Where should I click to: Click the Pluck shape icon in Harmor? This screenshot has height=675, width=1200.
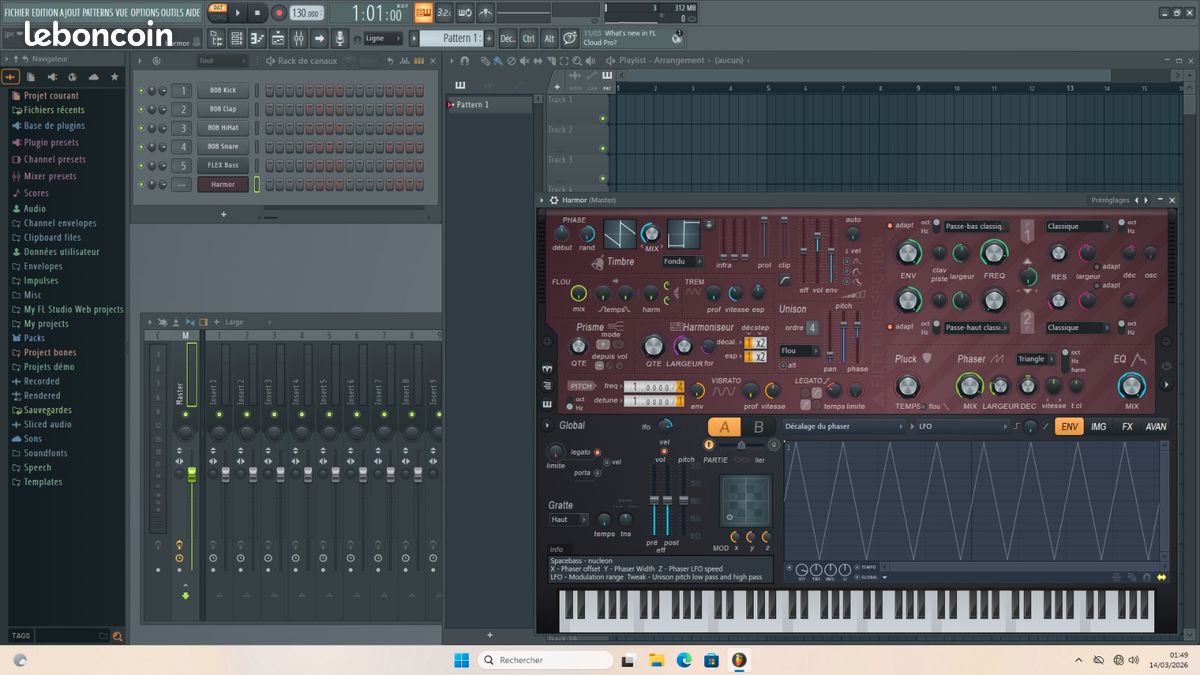(x=927, y=358)
